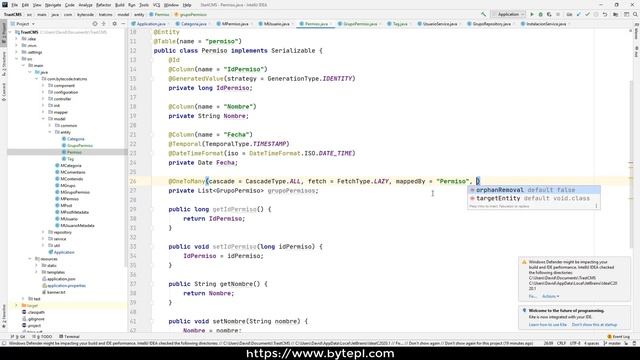This screenshot has width=640, height=360.
Task: Click 'Learn how to use Kite' link
Action: tap(547, 324)
